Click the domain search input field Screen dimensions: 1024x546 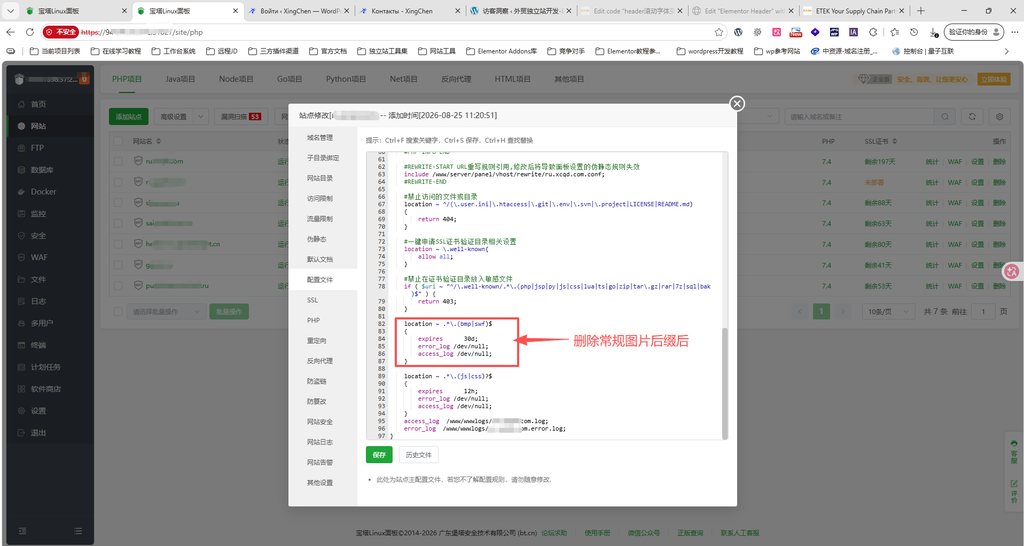click(x=861, y=116)
